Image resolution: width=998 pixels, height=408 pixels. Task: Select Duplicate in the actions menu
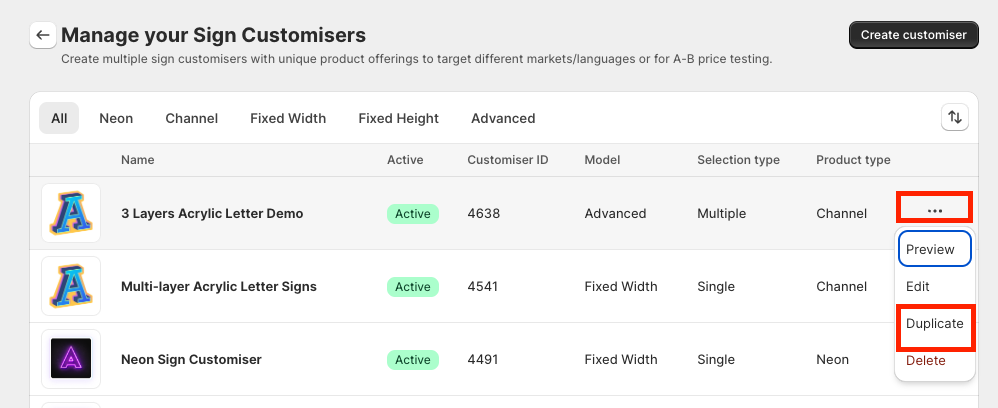pyautogui.click(x=934, y=324)
